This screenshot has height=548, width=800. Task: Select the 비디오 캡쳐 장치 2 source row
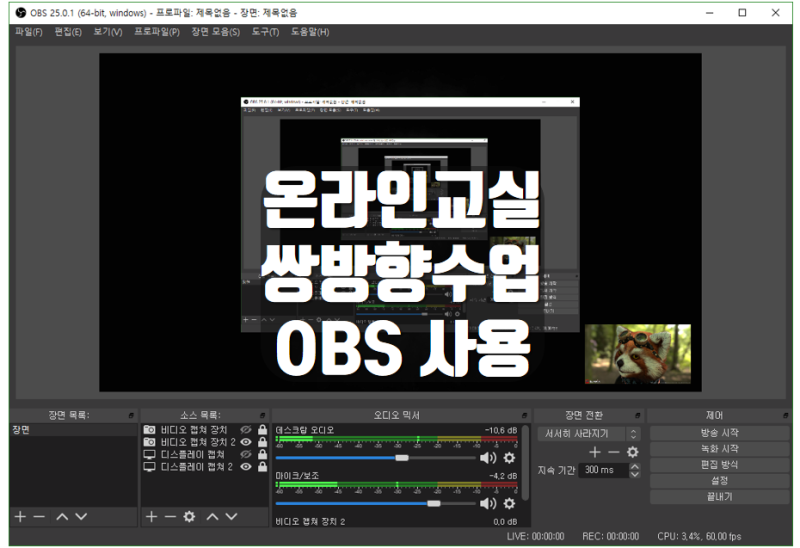pyautogui.click(x=205, y=442)
